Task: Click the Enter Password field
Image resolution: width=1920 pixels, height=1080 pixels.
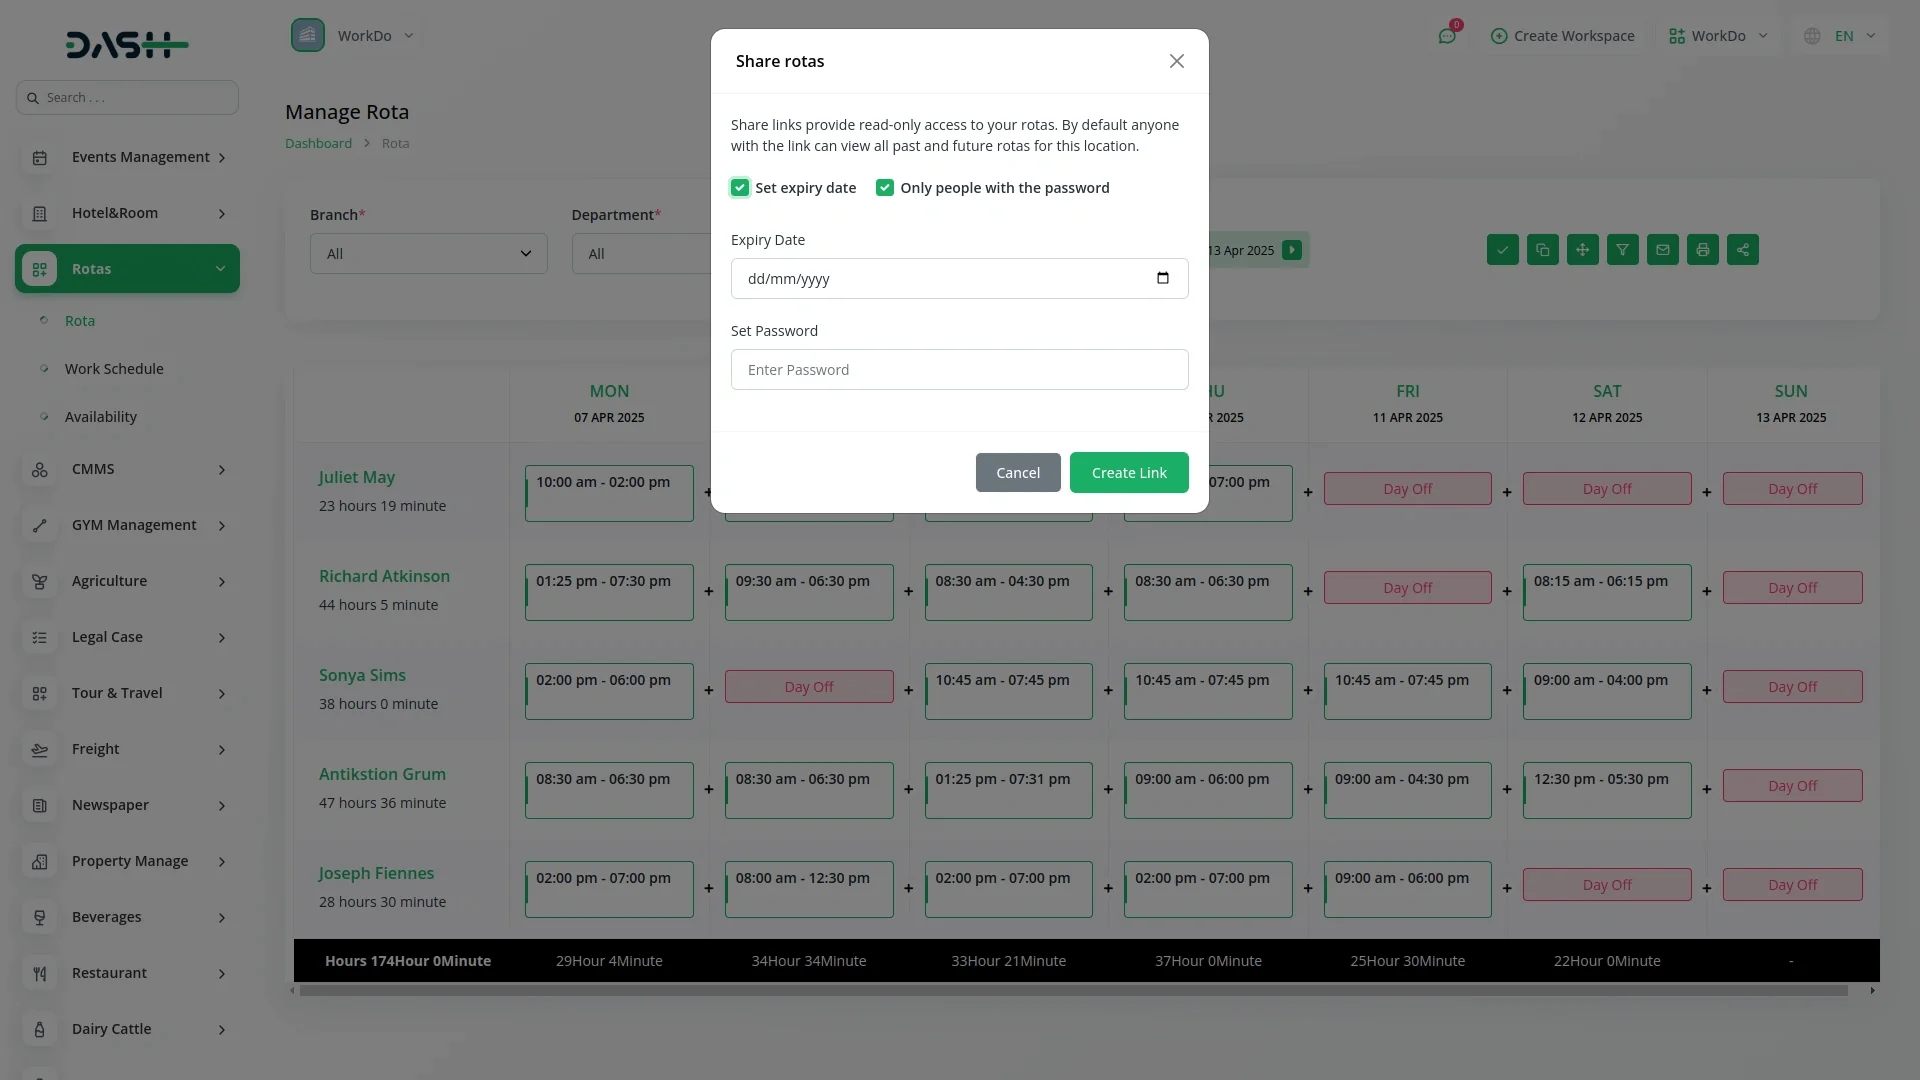Action: (x=959, y=370)
